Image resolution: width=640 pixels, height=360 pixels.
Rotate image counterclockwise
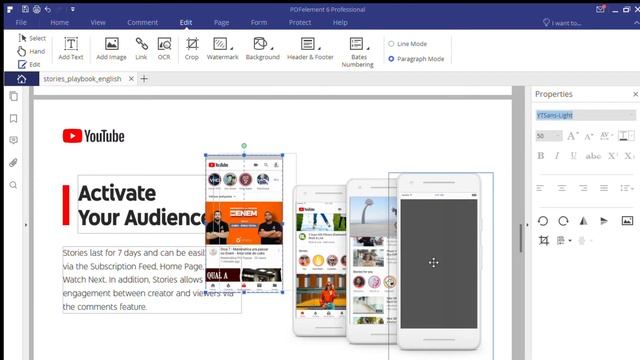tap(543, 221)
